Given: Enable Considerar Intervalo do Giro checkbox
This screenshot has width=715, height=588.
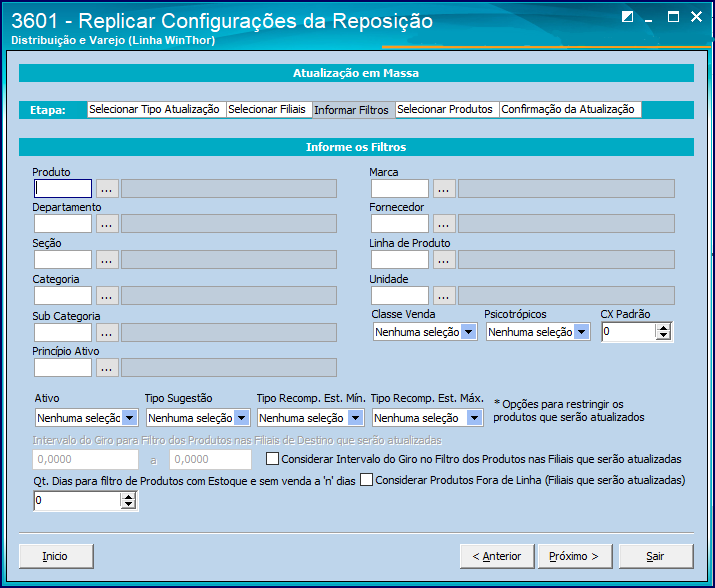Looking at the screenshot, I should [x=272, y=458].
